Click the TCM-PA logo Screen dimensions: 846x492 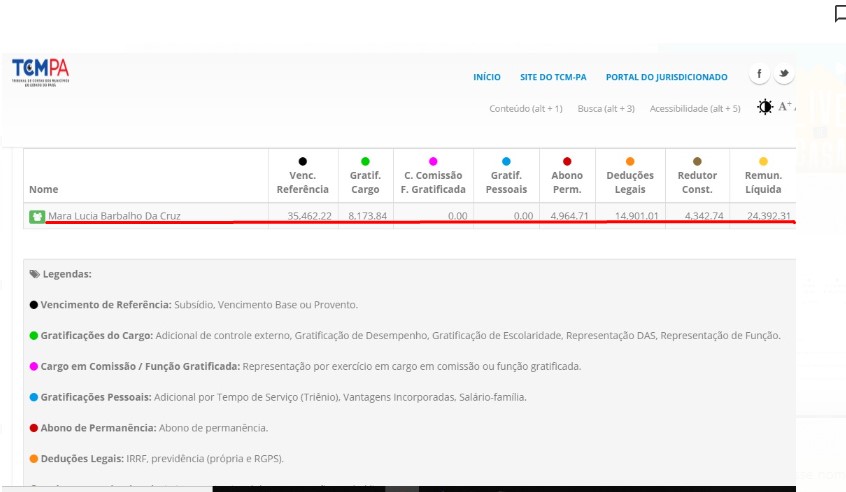pyautogui.click(x=40, y=72)
